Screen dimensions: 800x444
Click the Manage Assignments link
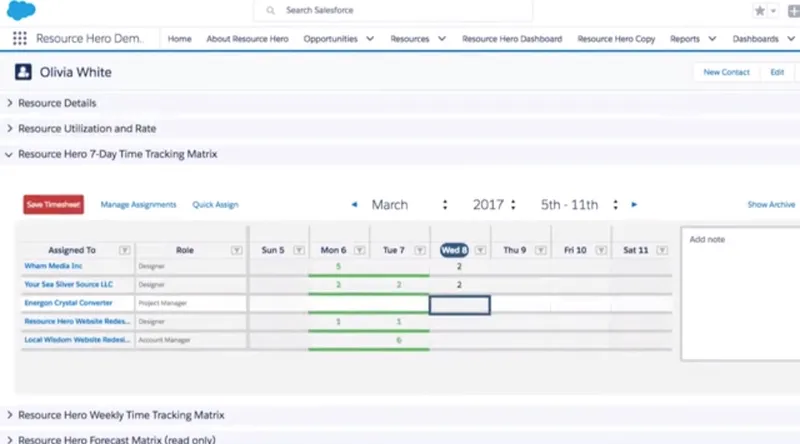138,205
